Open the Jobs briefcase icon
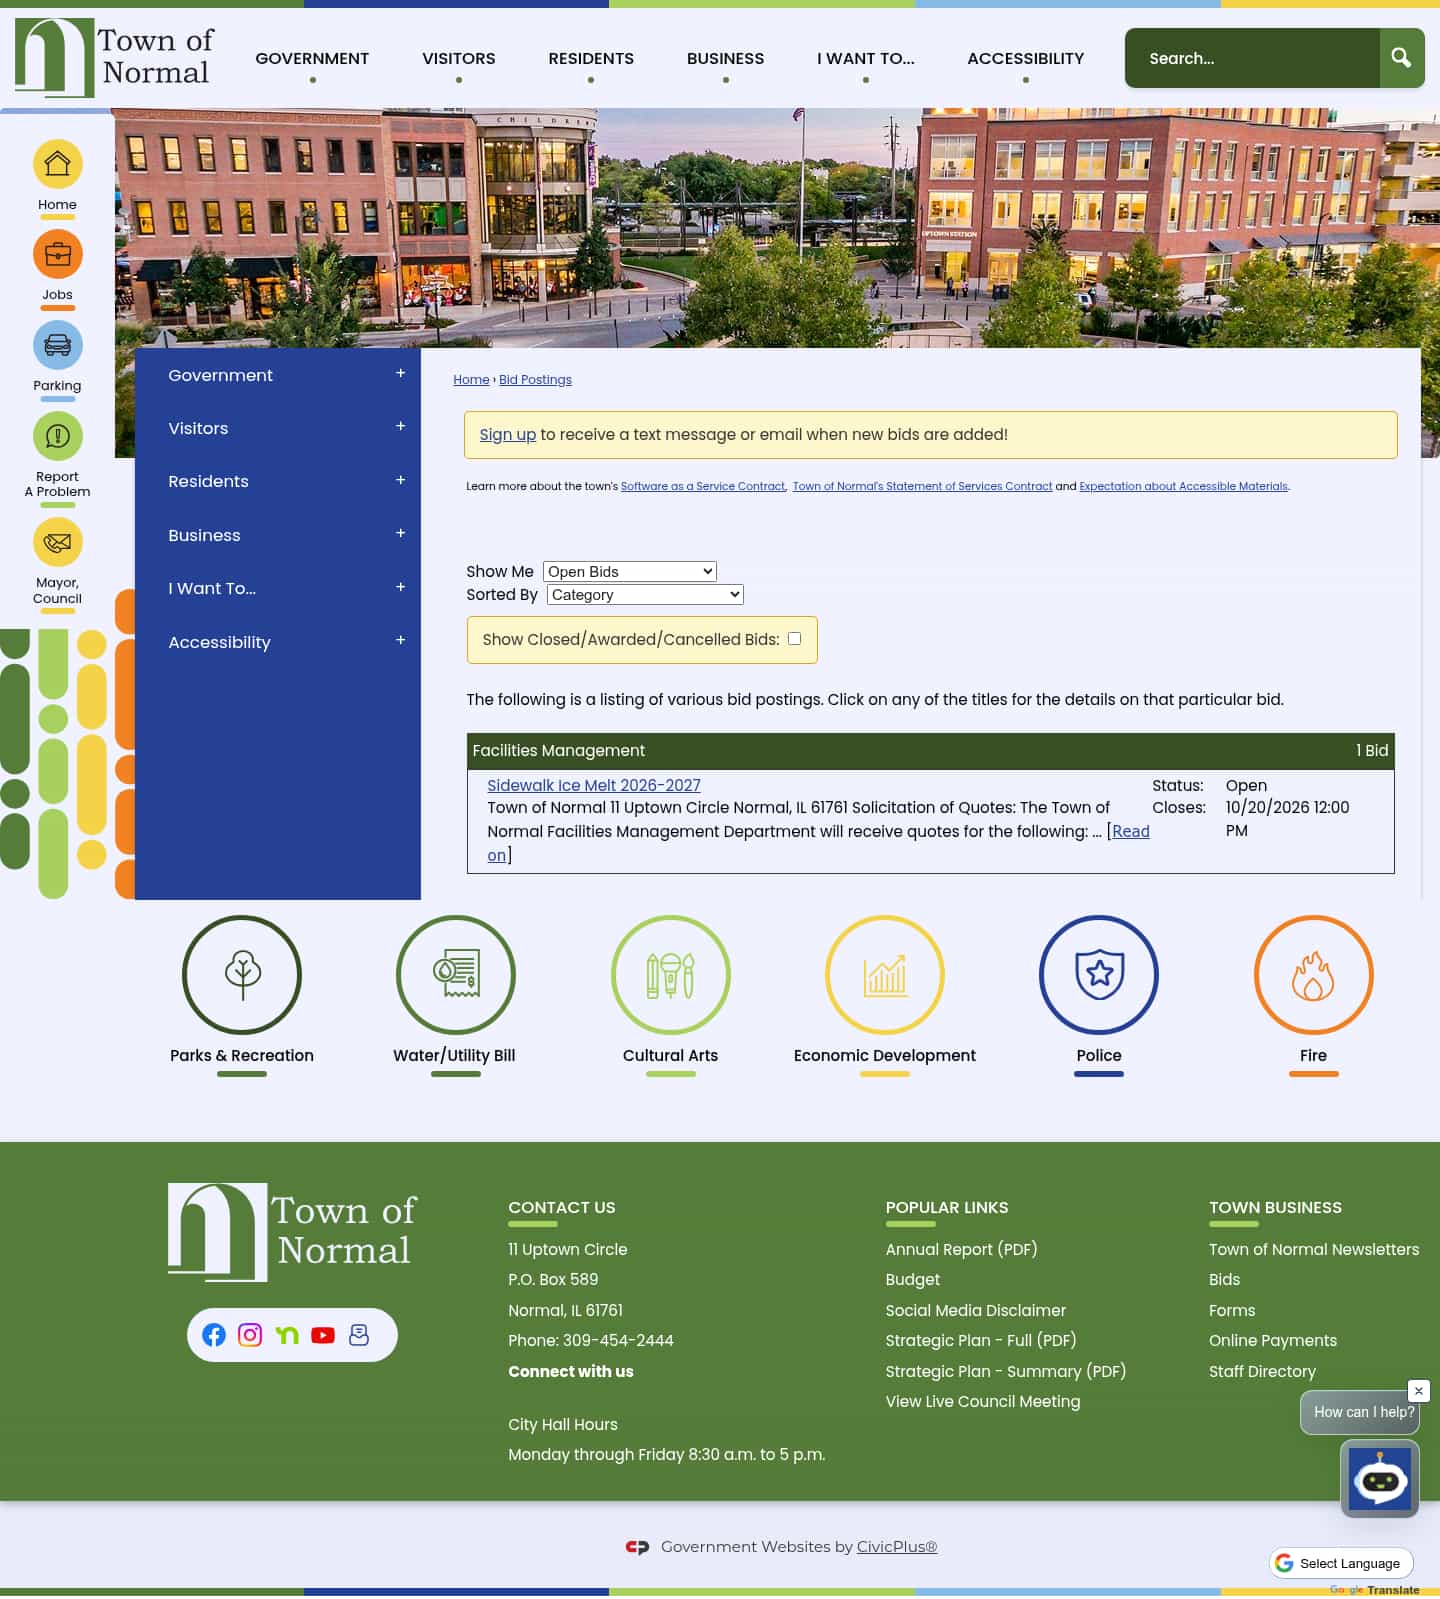 tap(57, 254)
